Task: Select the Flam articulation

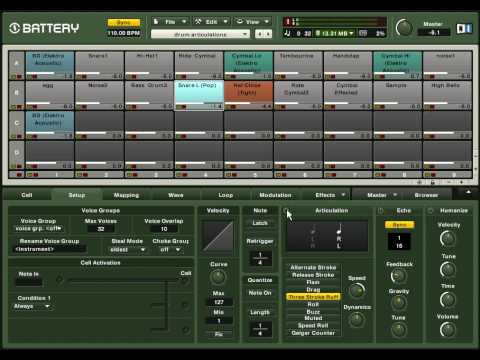Action: pos(313,282)
